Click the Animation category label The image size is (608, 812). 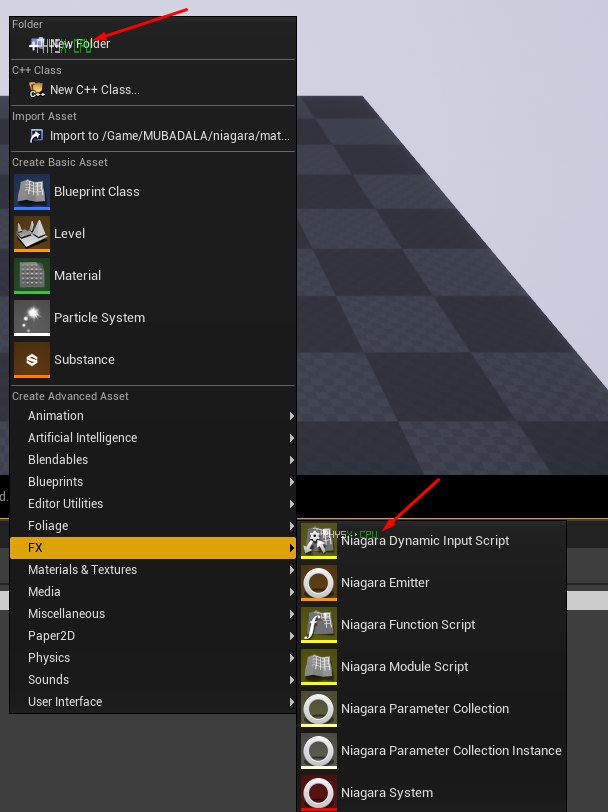(x=56, y=416)
